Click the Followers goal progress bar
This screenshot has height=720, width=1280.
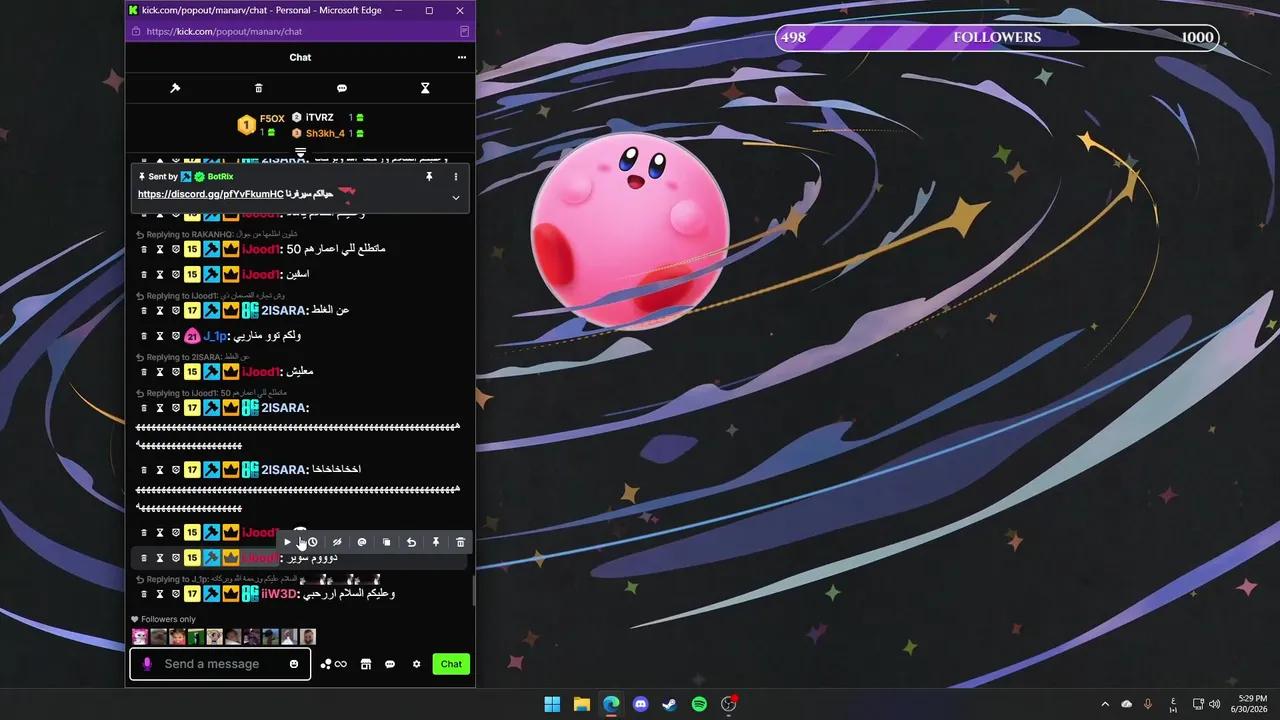pos(997,38)
